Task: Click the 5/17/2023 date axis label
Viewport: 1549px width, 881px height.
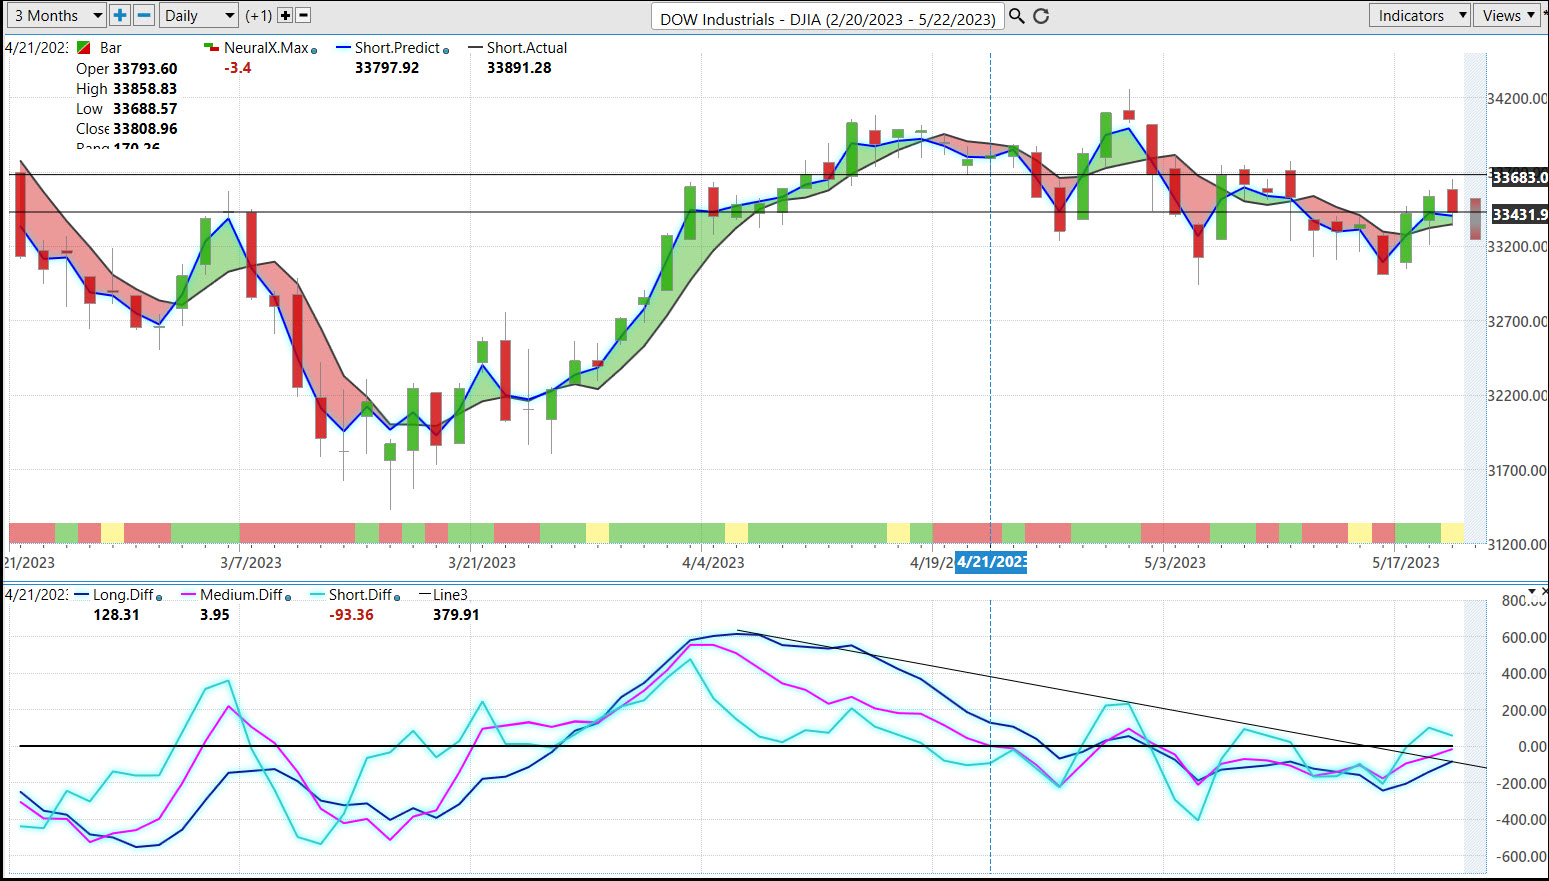Action: pyautogui.click(x=1406, y=562)
